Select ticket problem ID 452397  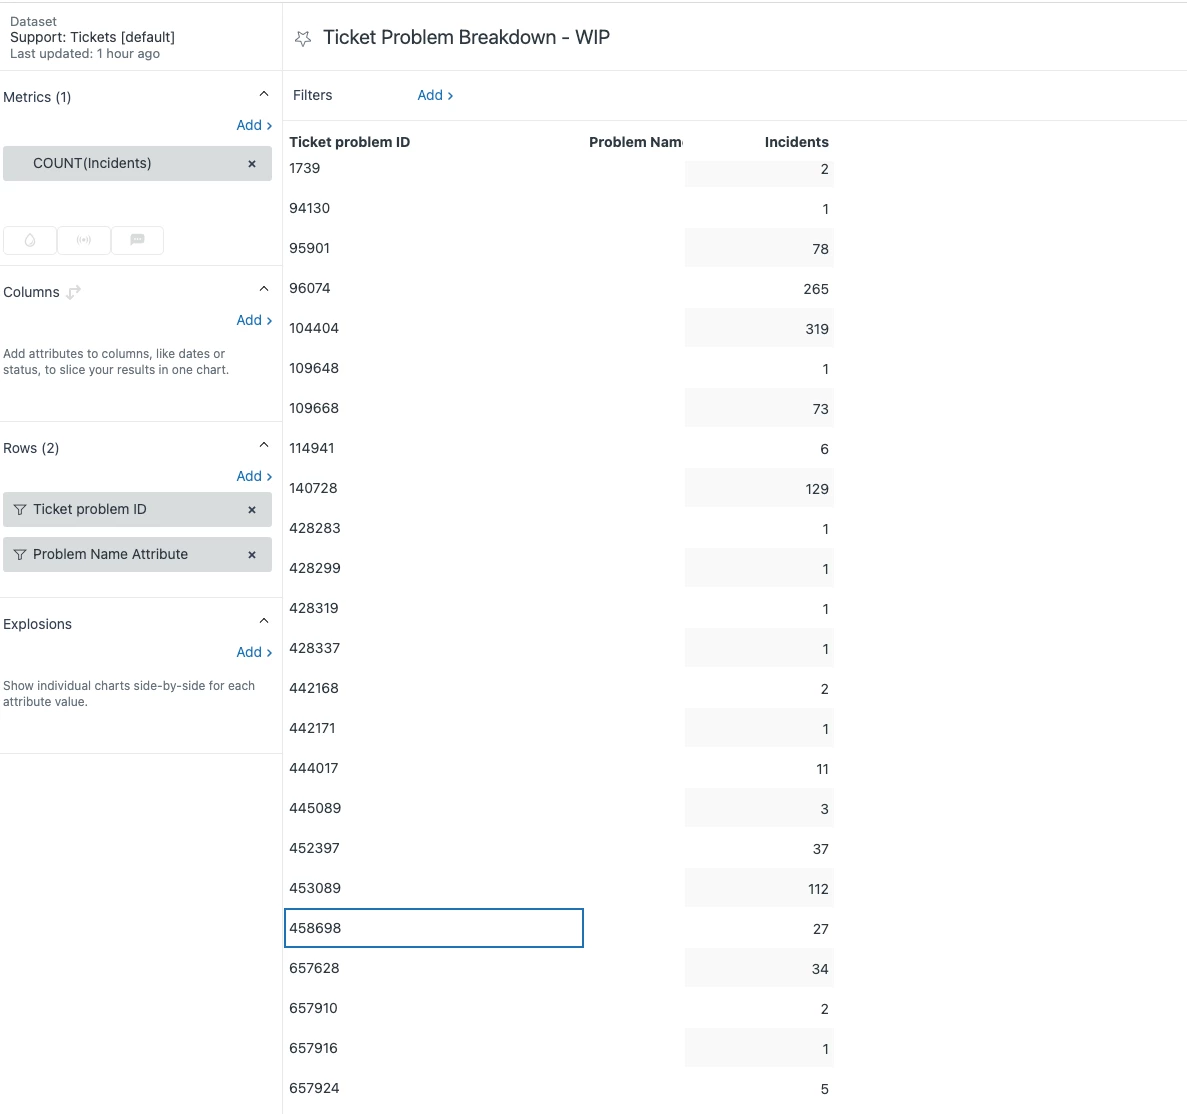(x=314, y=848)
